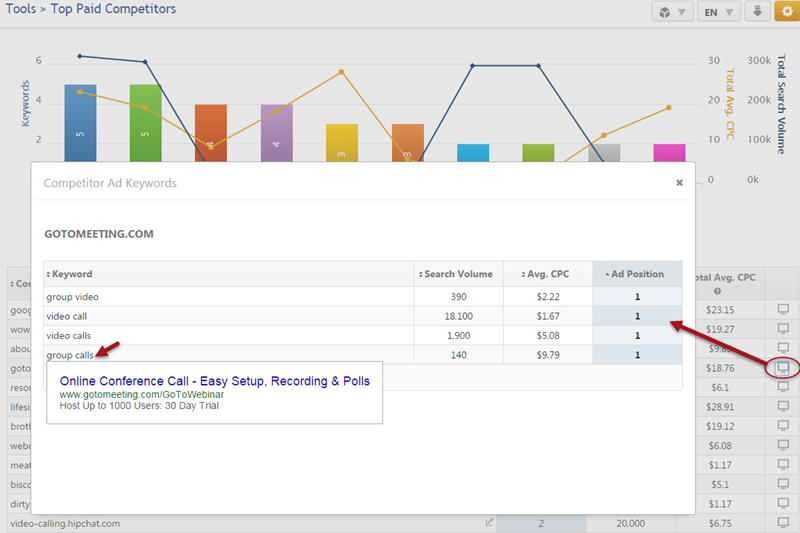This screenshot has width=800, height=533.
Task: Click the monitor icon in the $6.75 row
Action: [783, 522]
